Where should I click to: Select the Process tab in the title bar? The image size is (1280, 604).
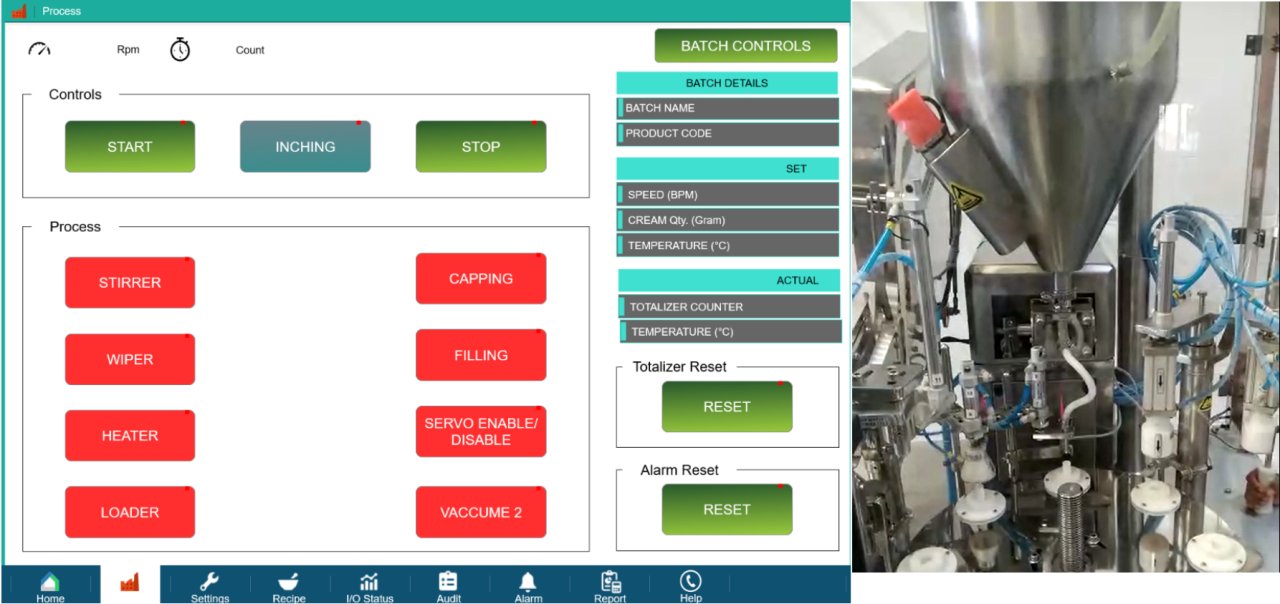62,11
